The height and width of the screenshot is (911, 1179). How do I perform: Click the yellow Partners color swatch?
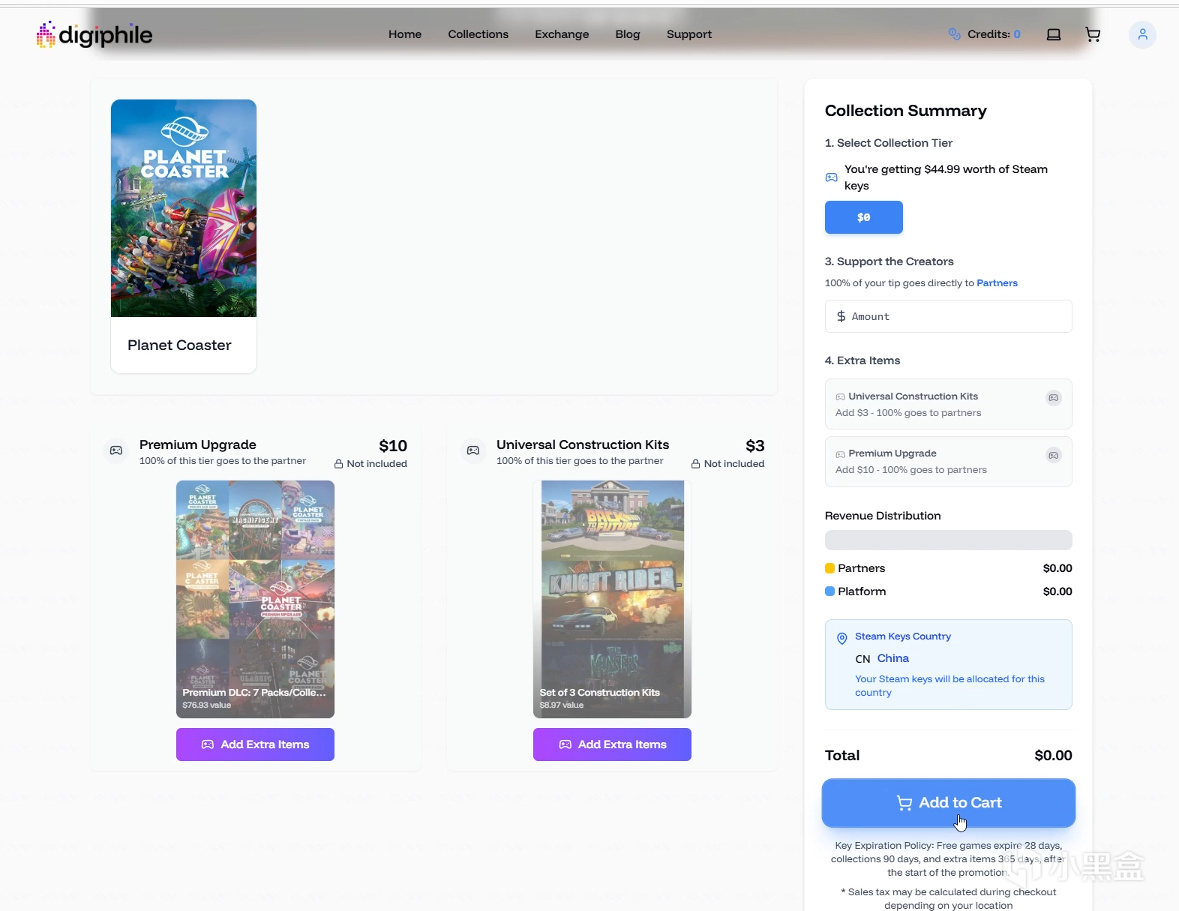coord(830,568)
